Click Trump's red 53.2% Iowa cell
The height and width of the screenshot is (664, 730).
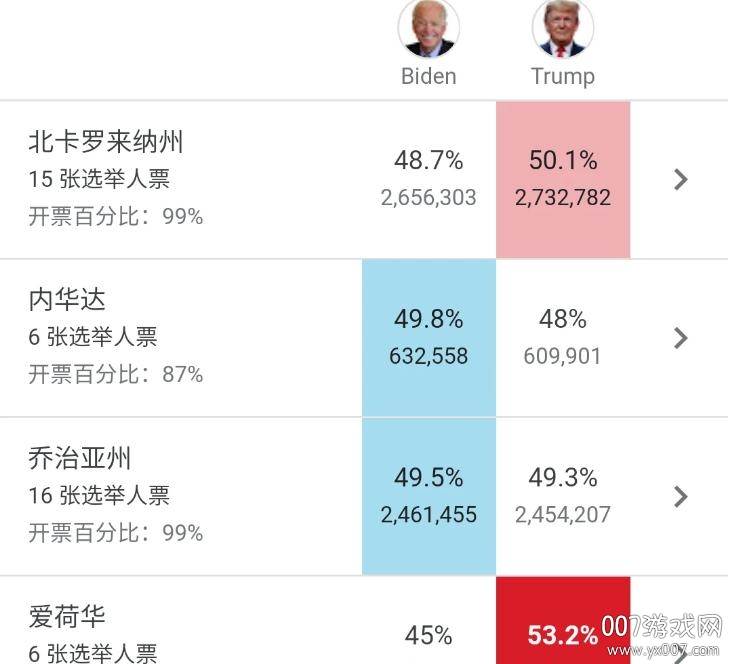click(563, 634)
